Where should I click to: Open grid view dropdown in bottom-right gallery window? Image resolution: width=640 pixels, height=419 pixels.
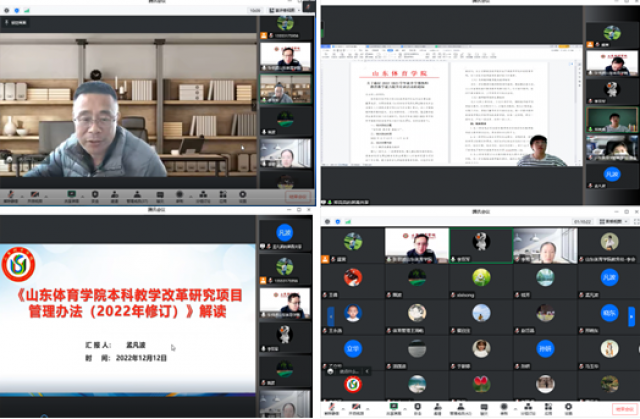tap(608, 221)
